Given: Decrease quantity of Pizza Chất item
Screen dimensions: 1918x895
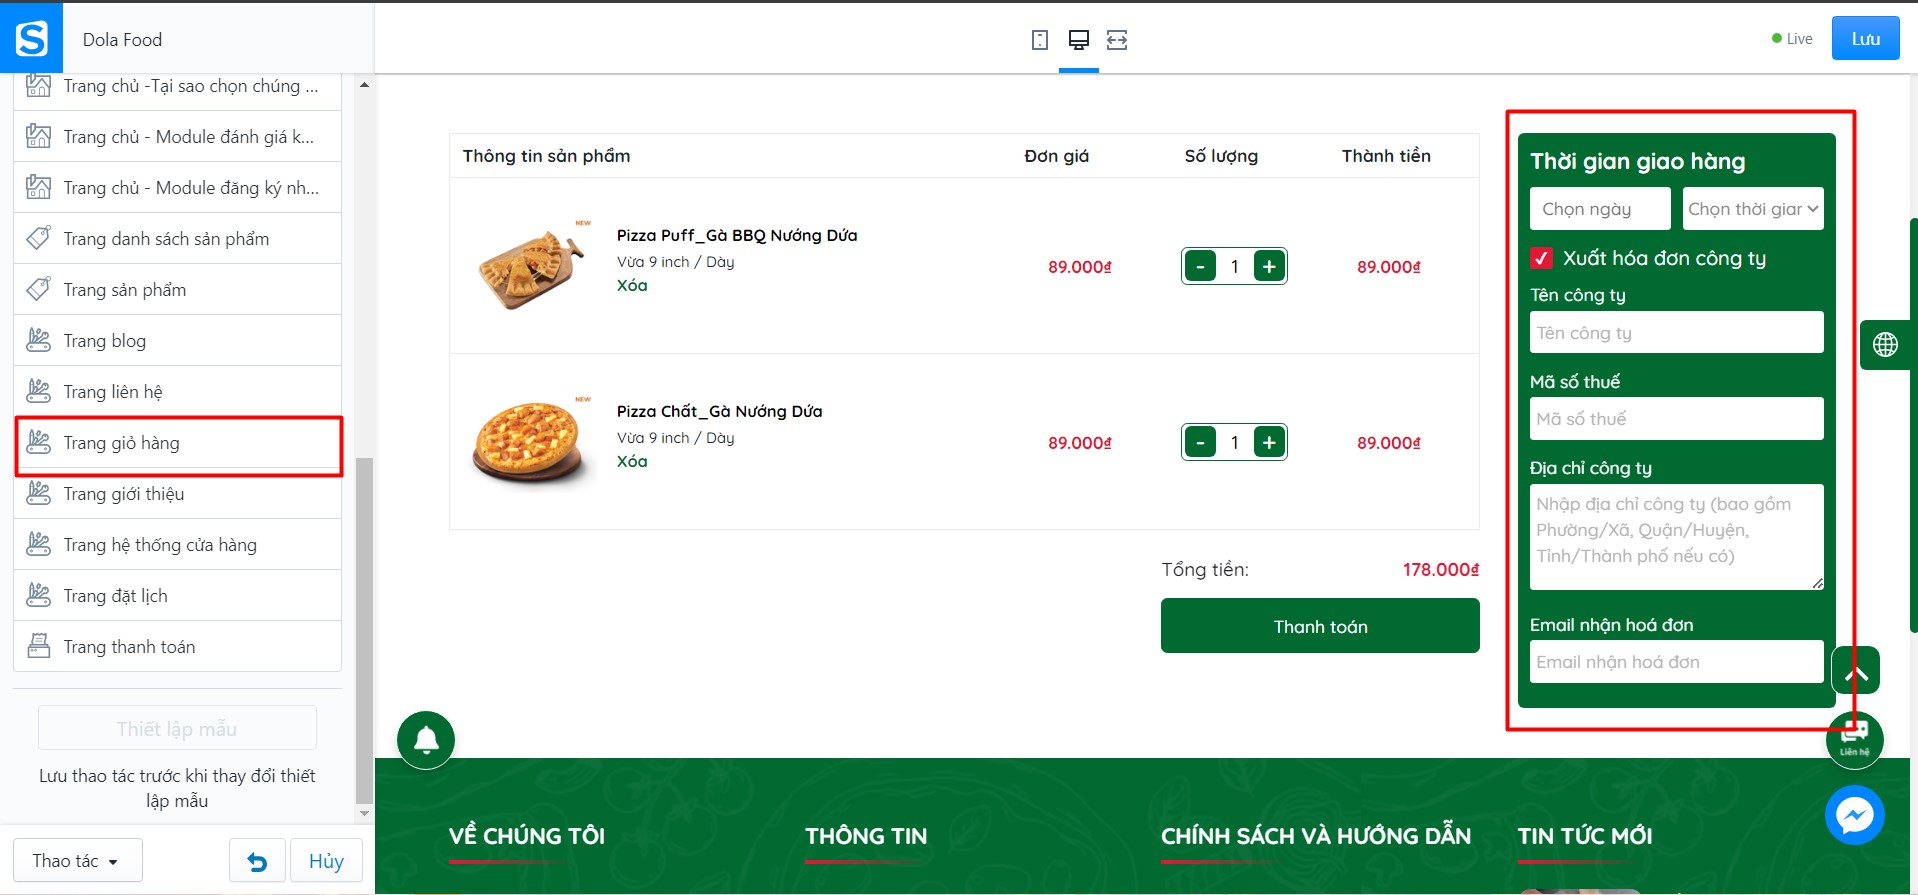Looking at the screenshot, I should (1200, 442).
